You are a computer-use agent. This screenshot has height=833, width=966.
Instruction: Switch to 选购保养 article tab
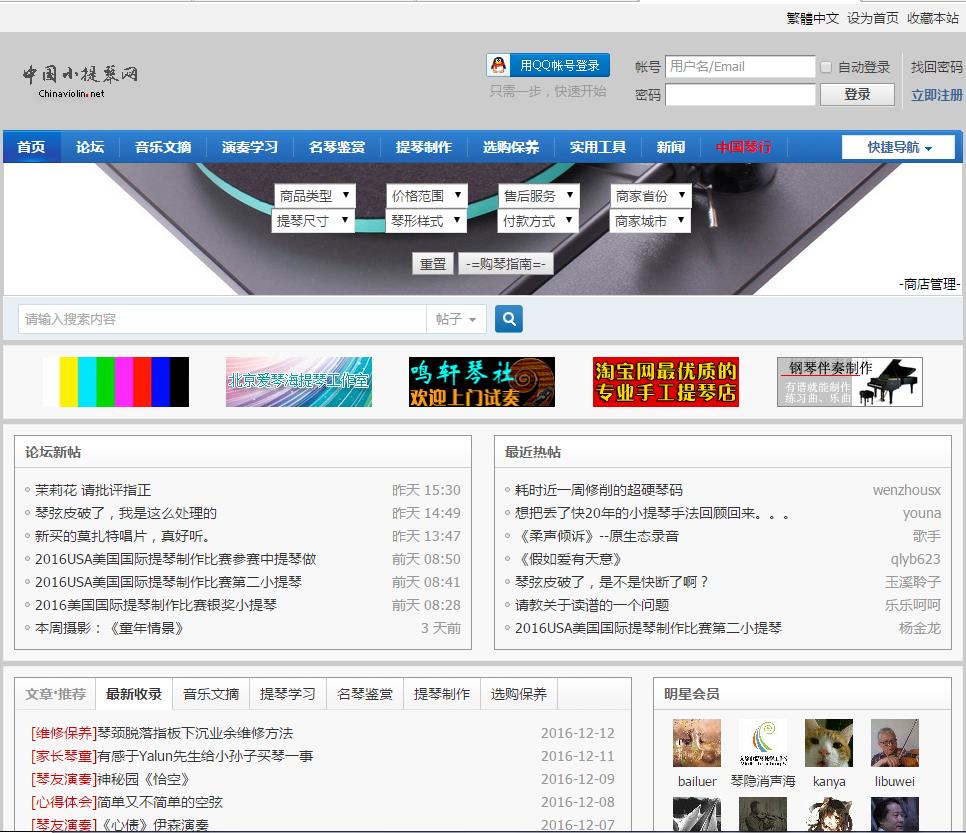tap(519, 694)
